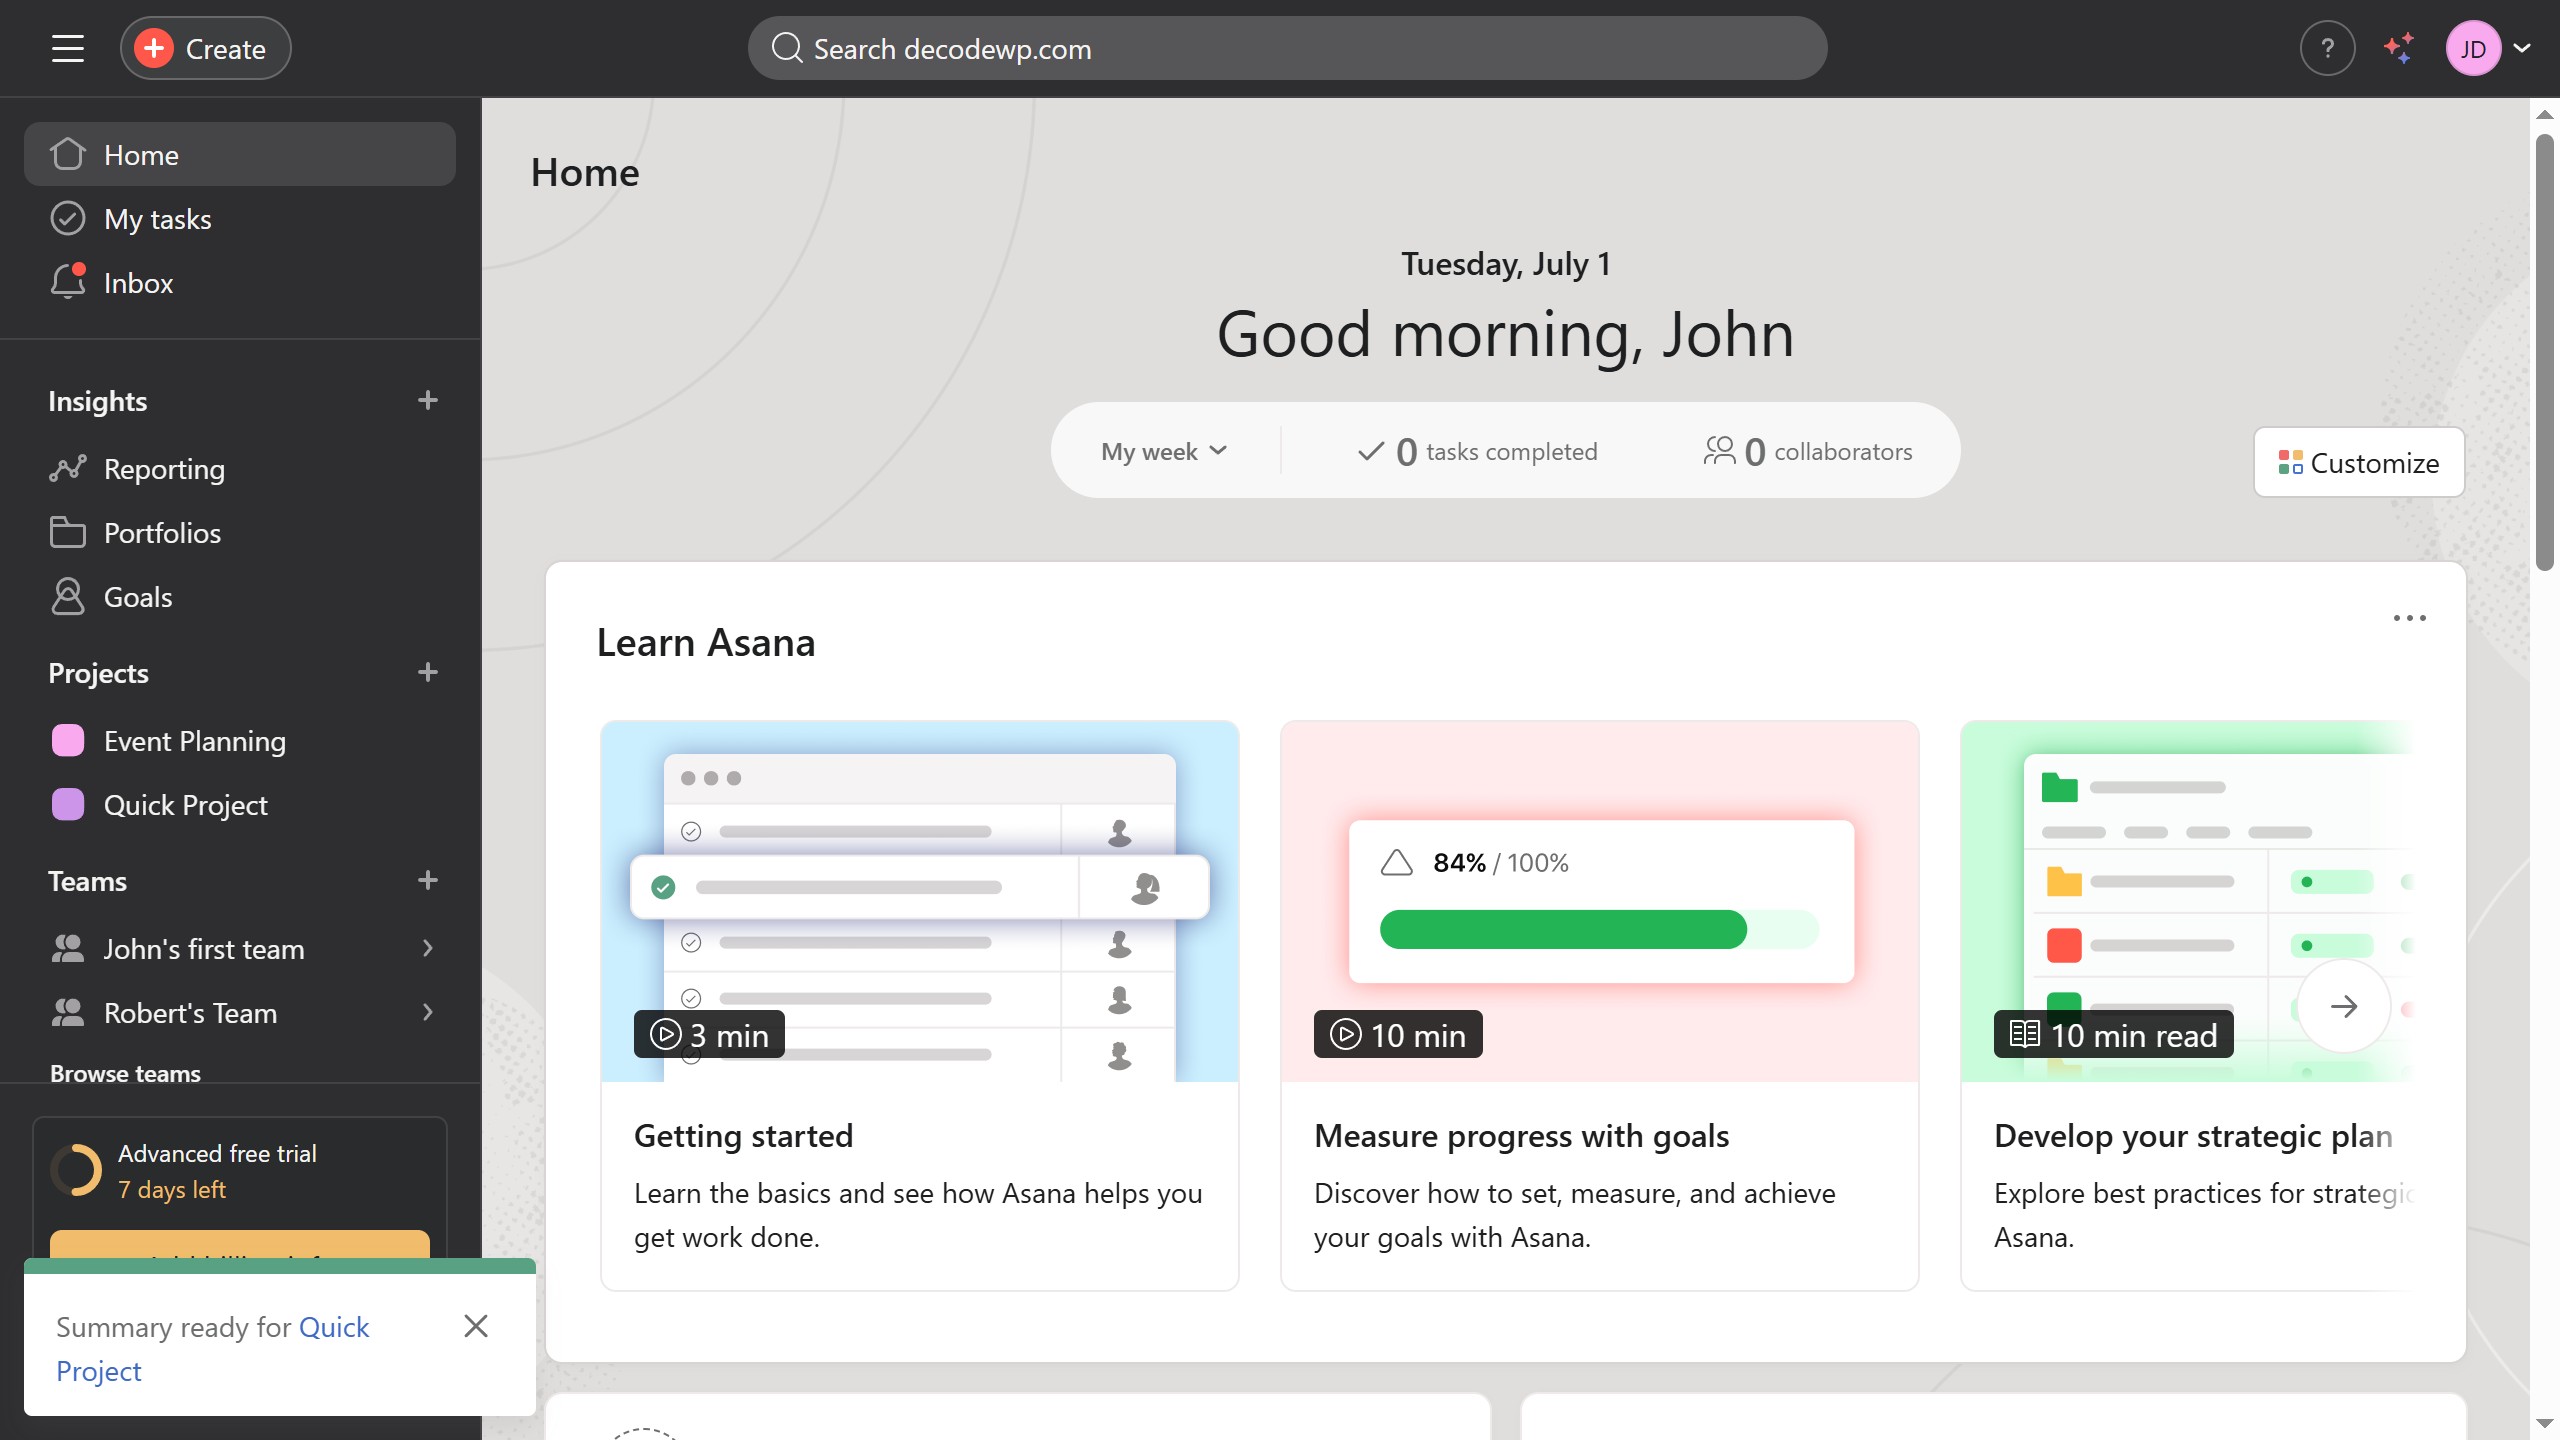The height and width of the screenshot is (1440, 2560).
Task: Add a project with the Projects plus icon
Action: (427, 672)
